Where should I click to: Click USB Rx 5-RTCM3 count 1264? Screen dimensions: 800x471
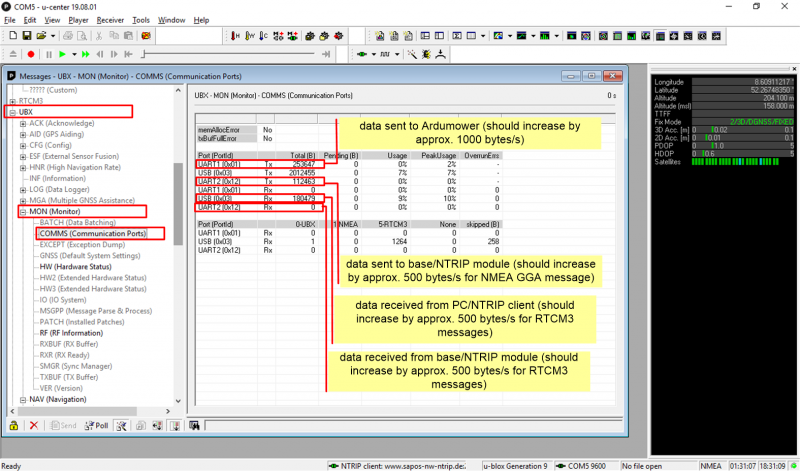(x=397, y=241)
